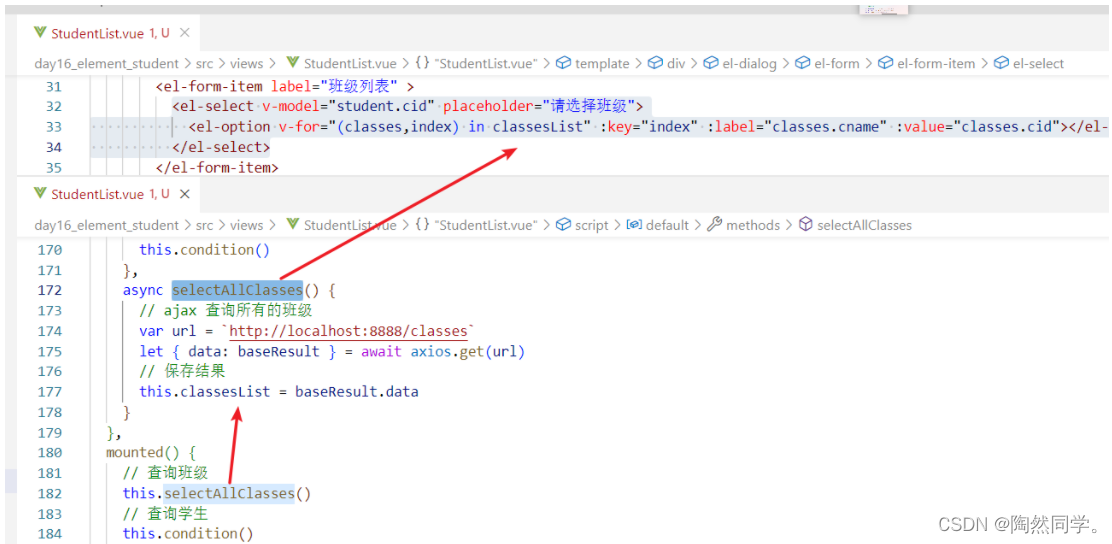Click axios.get(url) on line 175
Image resolution: width=1112 pixels, height=544 pixels.
coord(468,351)
